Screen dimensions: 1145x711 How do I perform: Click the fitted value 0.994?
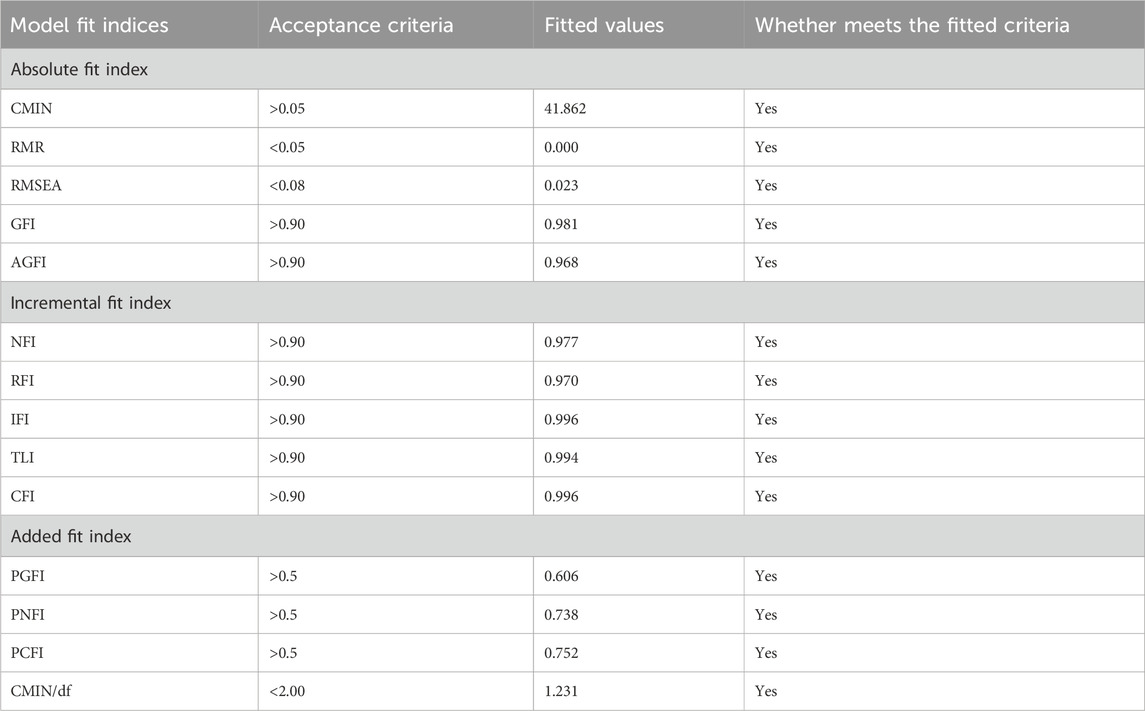tap(562, 458)
